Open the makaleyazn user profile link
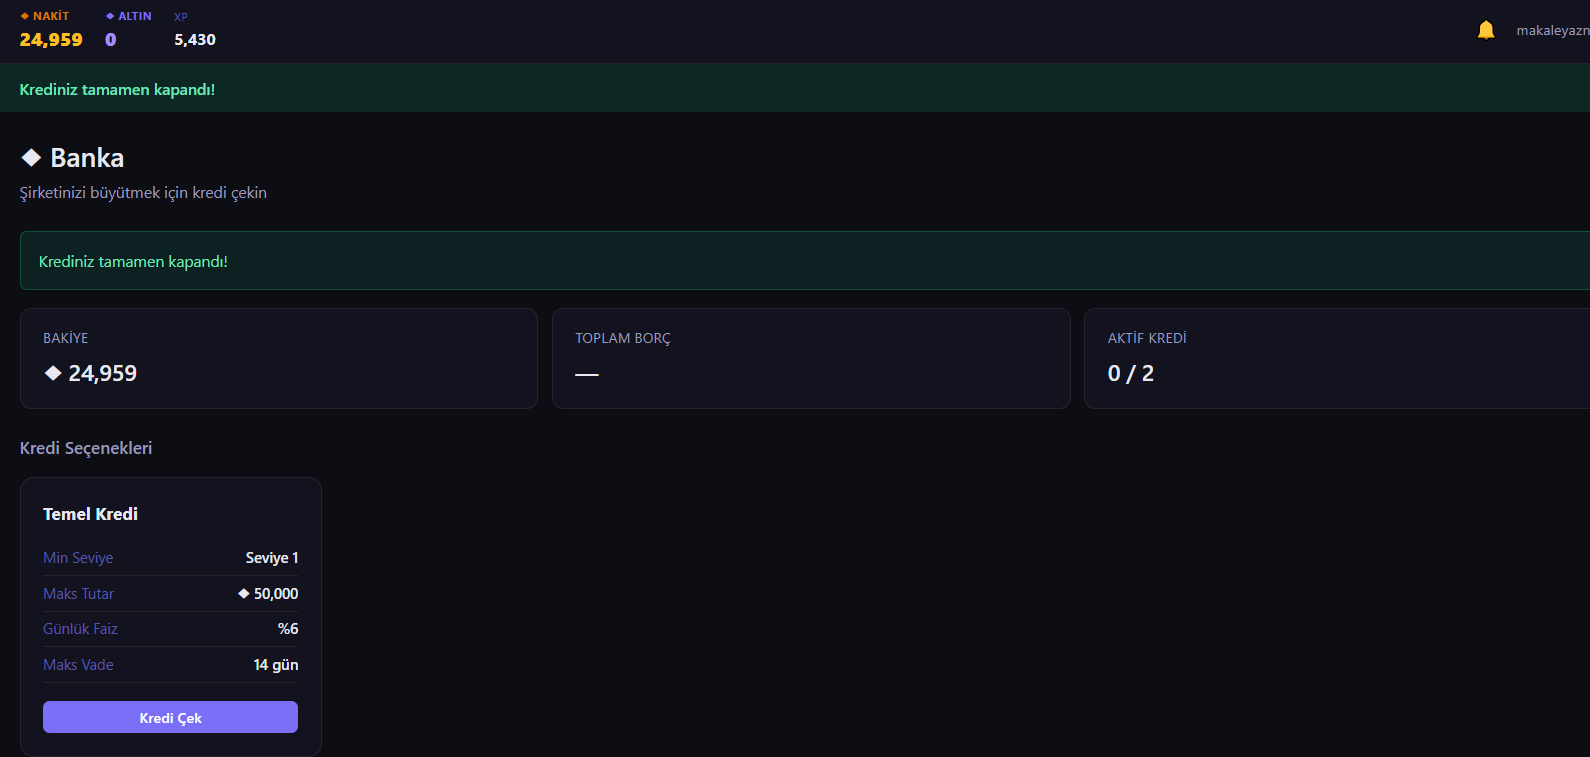1590x757 pixels. tap(1553, 30)
